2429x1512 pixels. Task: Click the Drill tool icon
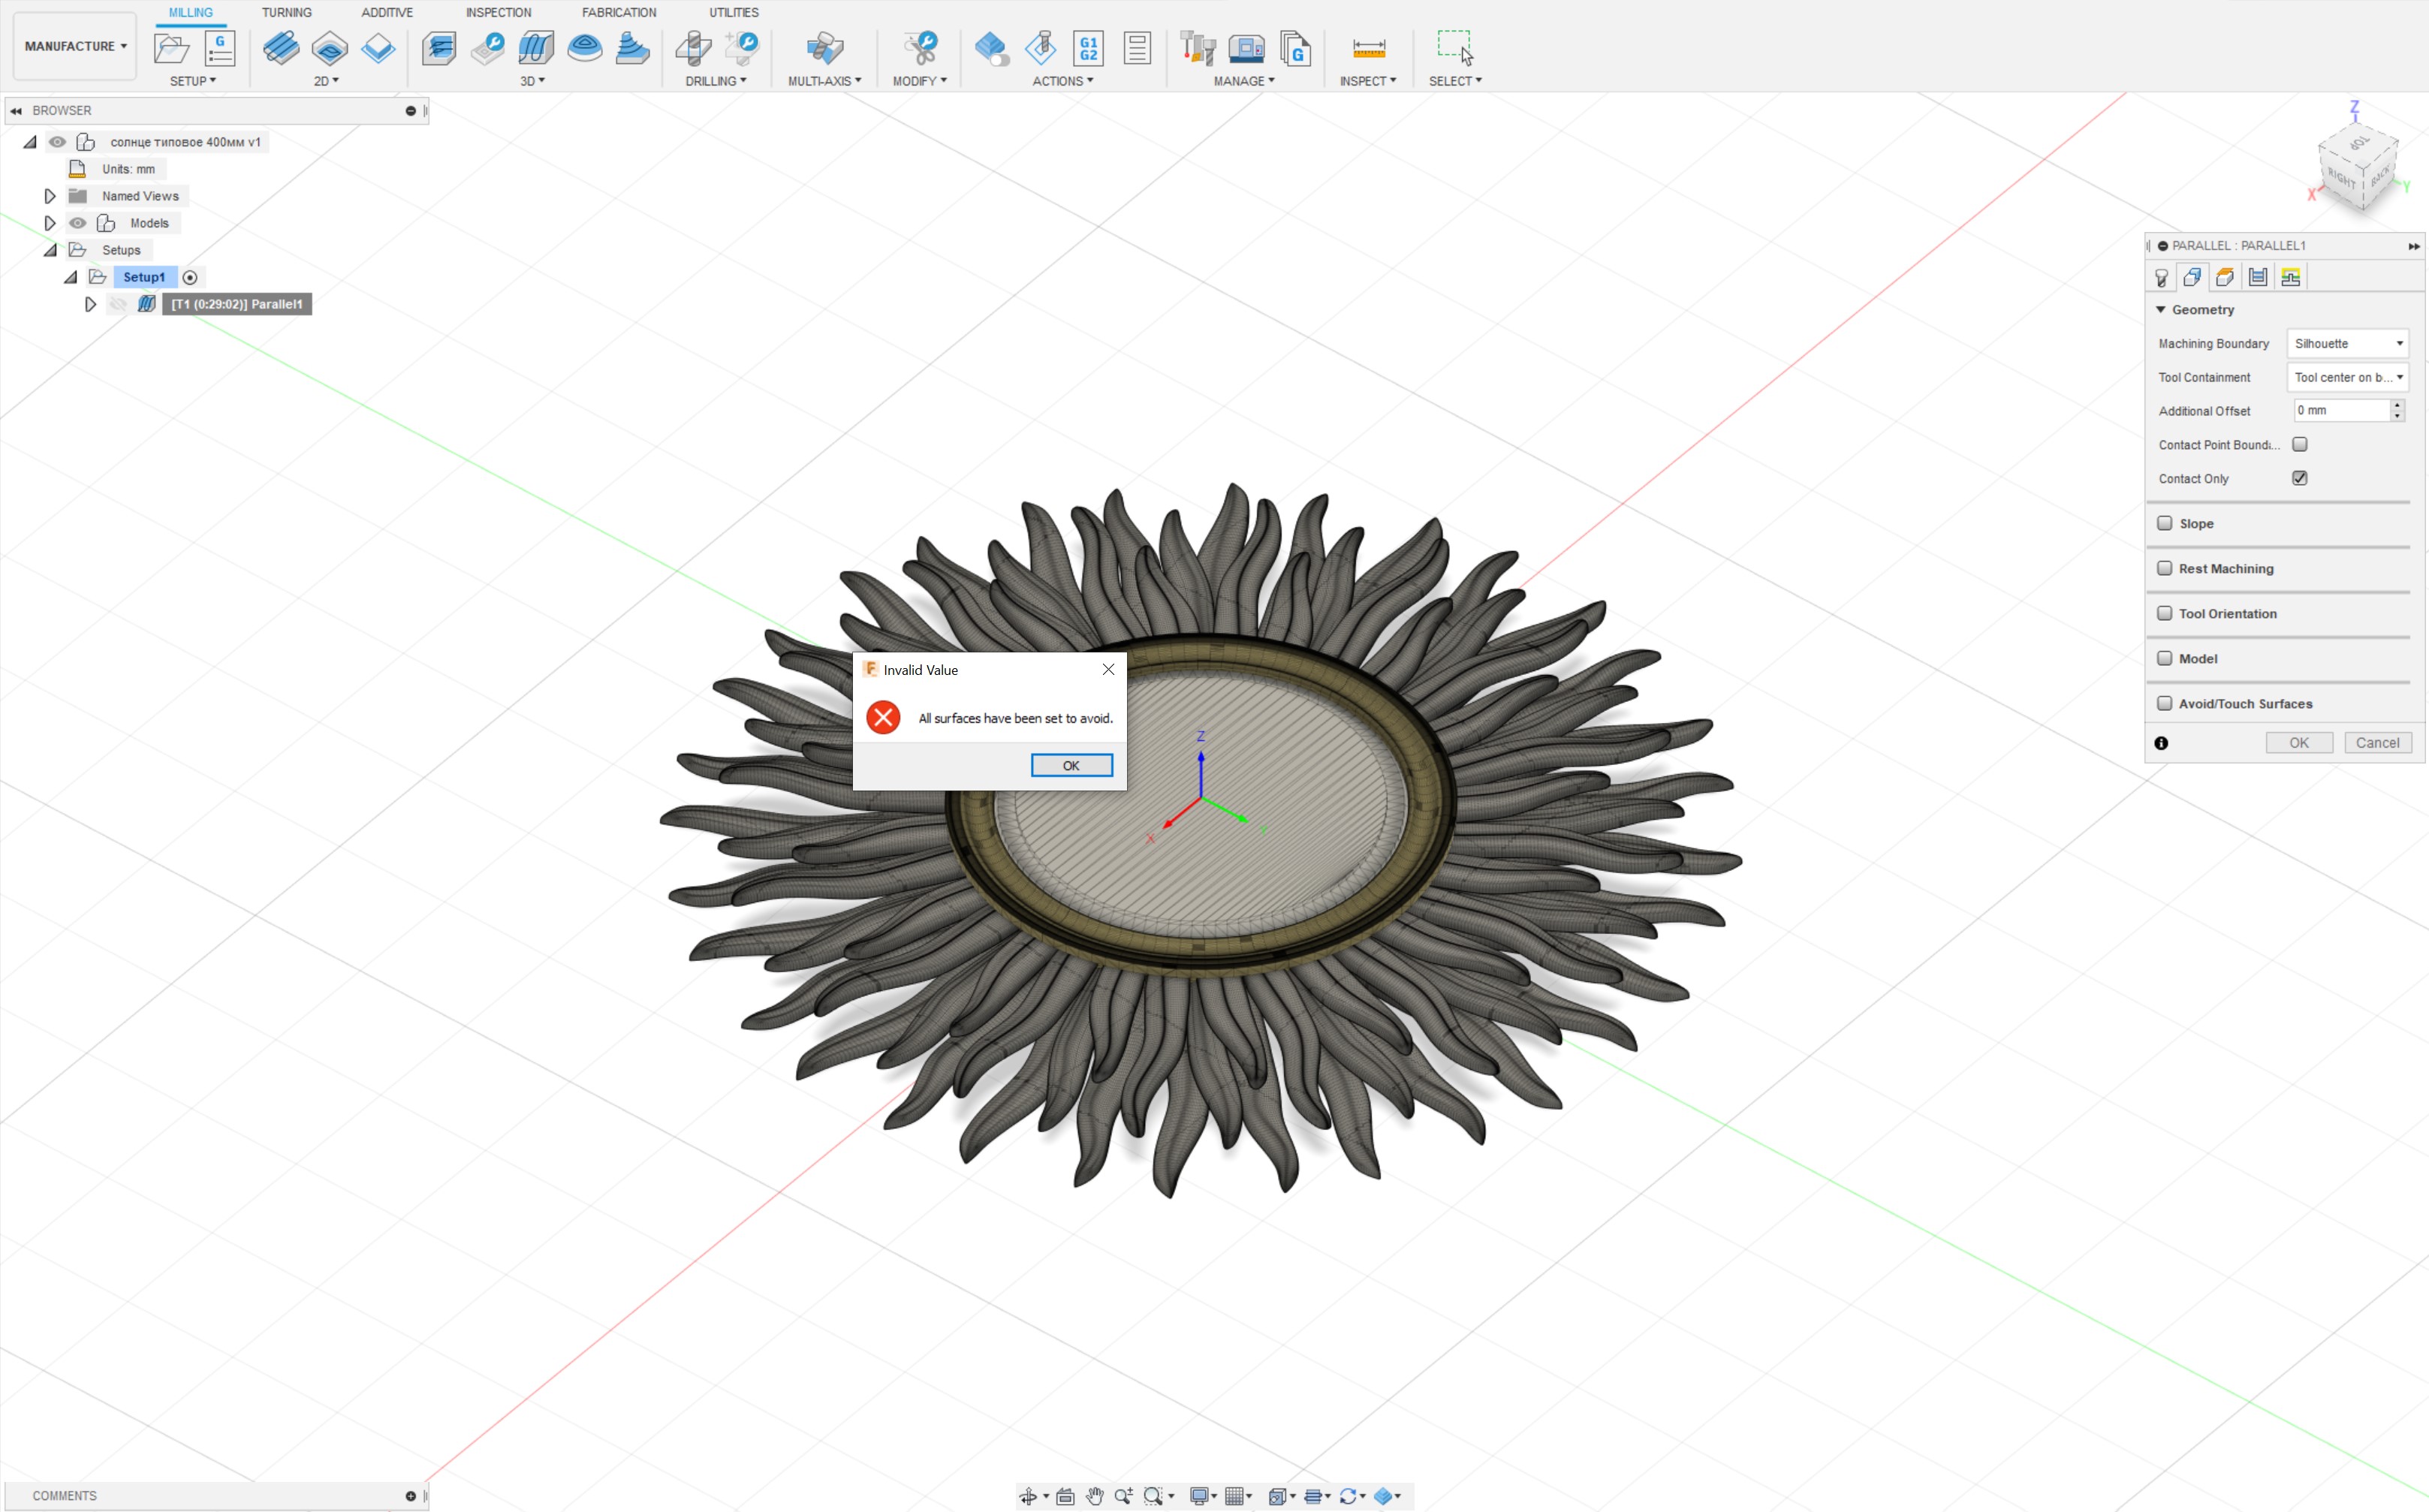tap(693, 48)
